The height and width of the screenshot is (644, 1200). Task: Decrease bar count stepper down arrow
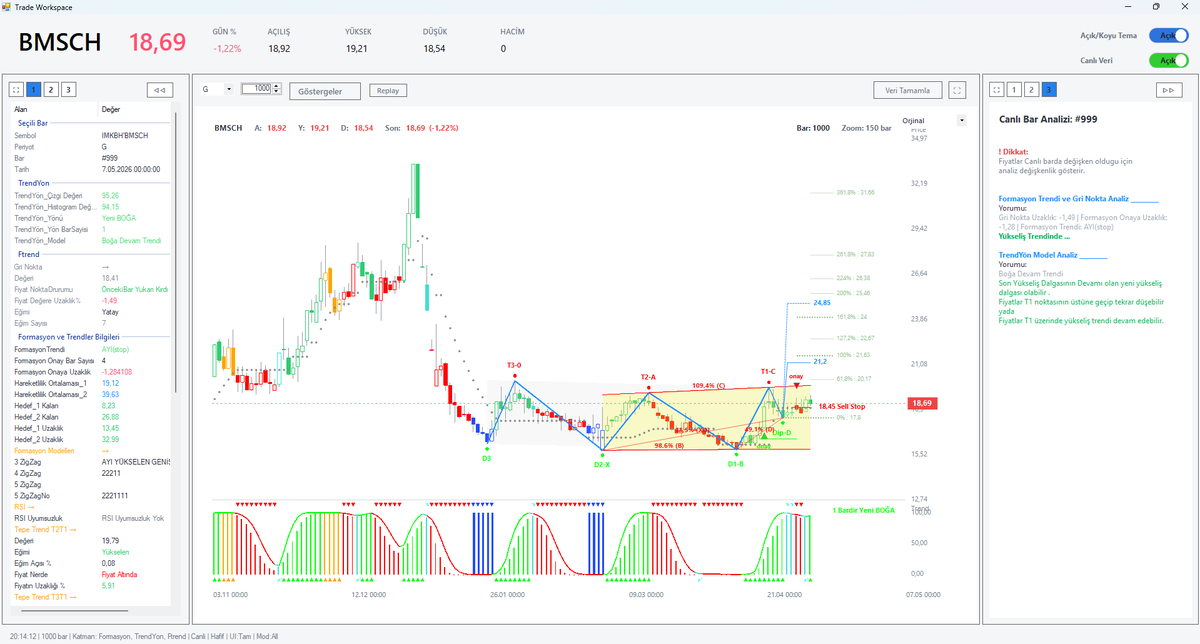click(277, 92)
